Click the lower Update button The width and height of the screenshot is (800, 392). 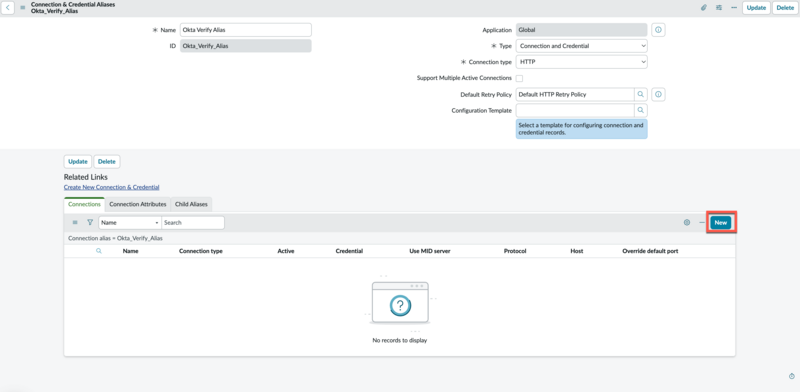coord(78,161)
